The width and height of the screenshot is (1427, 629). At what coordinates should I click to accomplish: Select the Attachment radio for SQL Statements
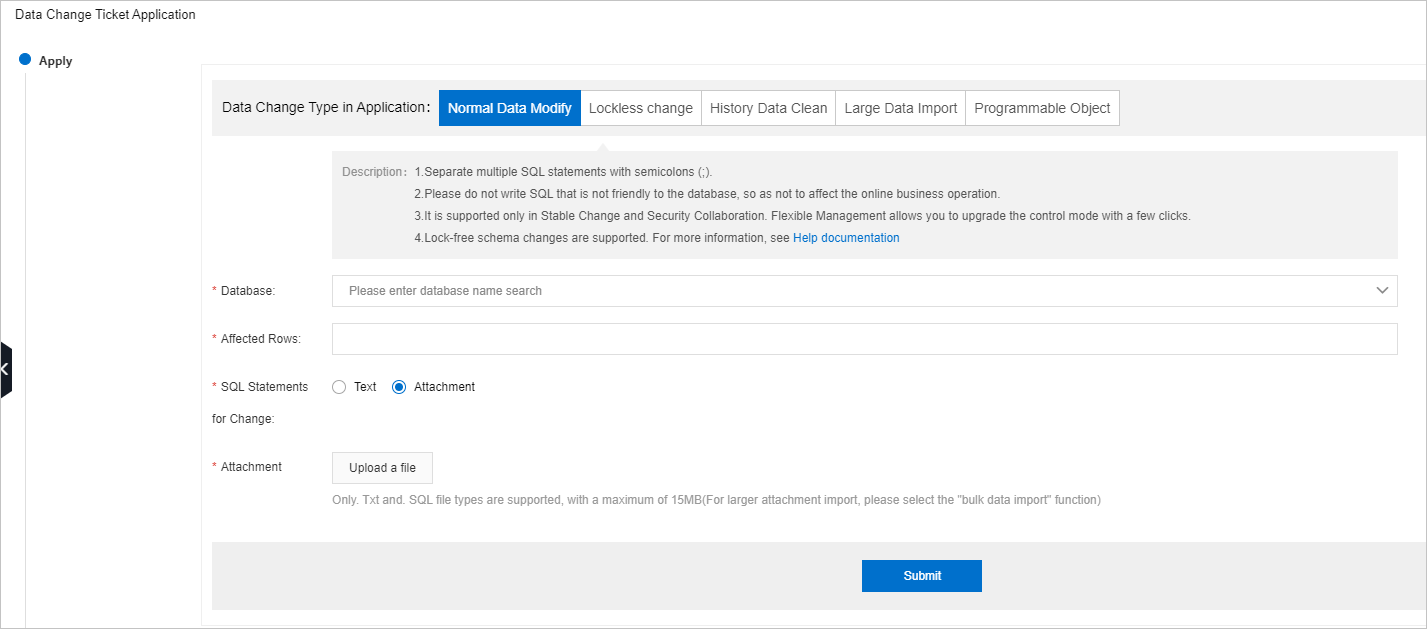tap(399, 386)
